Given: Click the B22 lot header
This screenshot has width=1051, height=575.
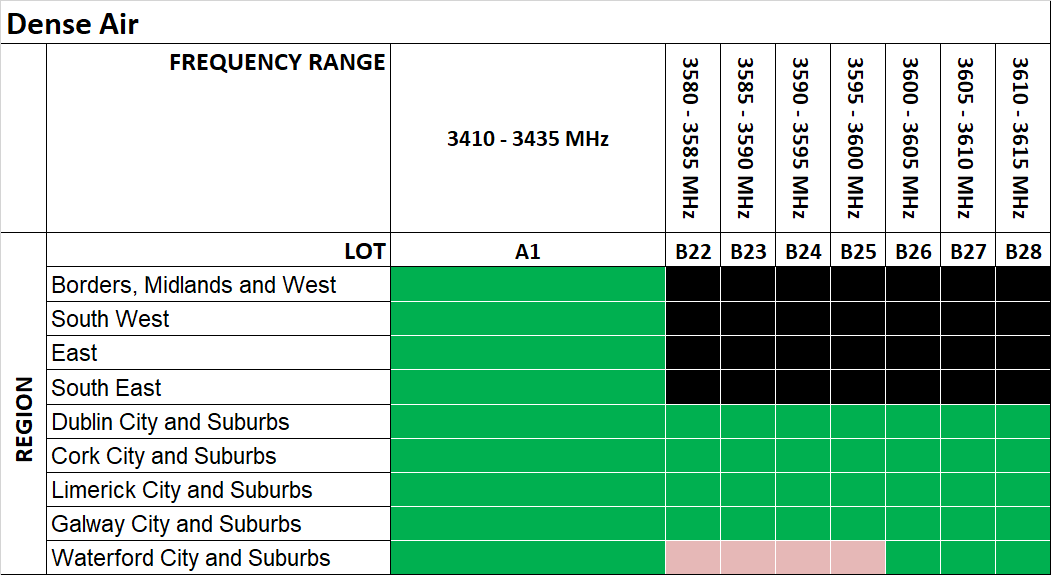Looking at the screenshot, I should pos(692,251).
